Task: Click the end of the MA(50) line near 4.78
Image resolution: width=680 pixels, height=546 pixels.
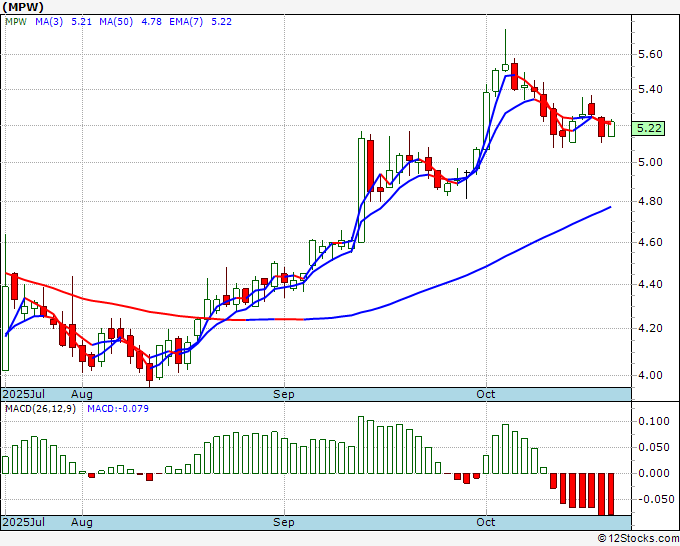Action: [610, 207]
